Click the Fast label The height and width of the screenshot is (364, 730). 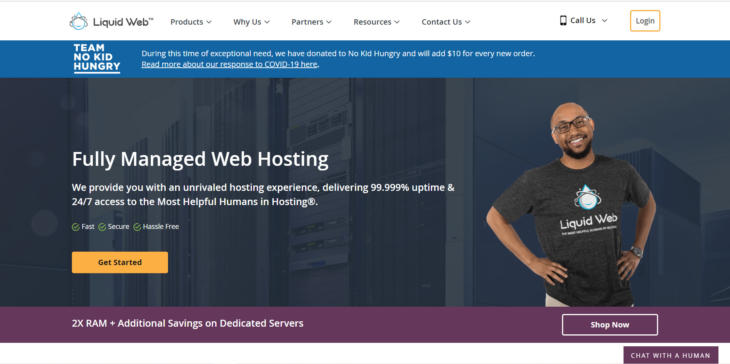[88, 227]
